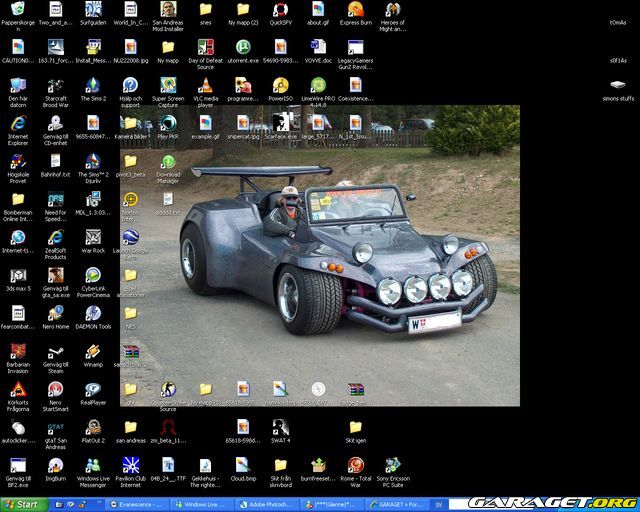The height and width of the screenshot is (512, 640).
Task: Open the SWAT 4 game shortcut
Action: tap(280, 428)
